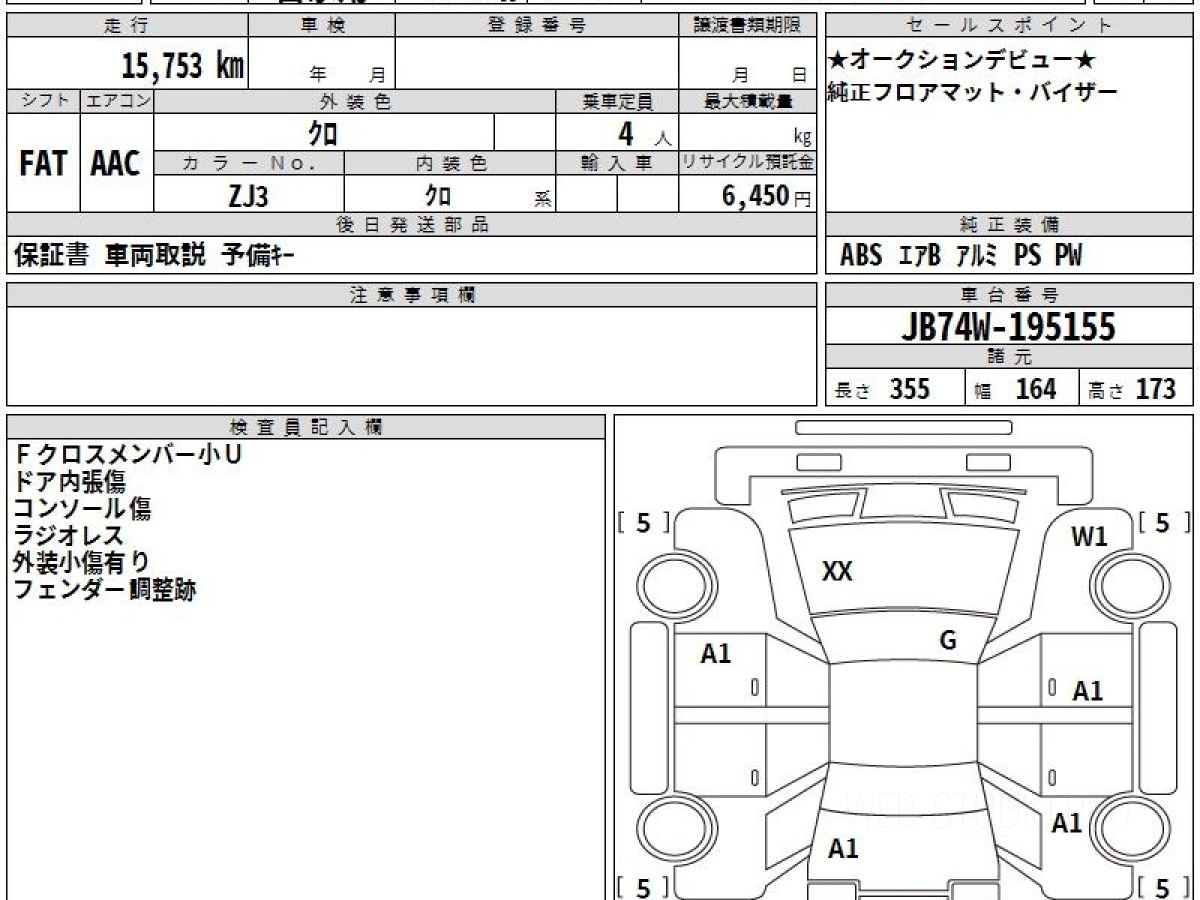
Task: Select the 車両取説 item
Action: click(155, 256)
